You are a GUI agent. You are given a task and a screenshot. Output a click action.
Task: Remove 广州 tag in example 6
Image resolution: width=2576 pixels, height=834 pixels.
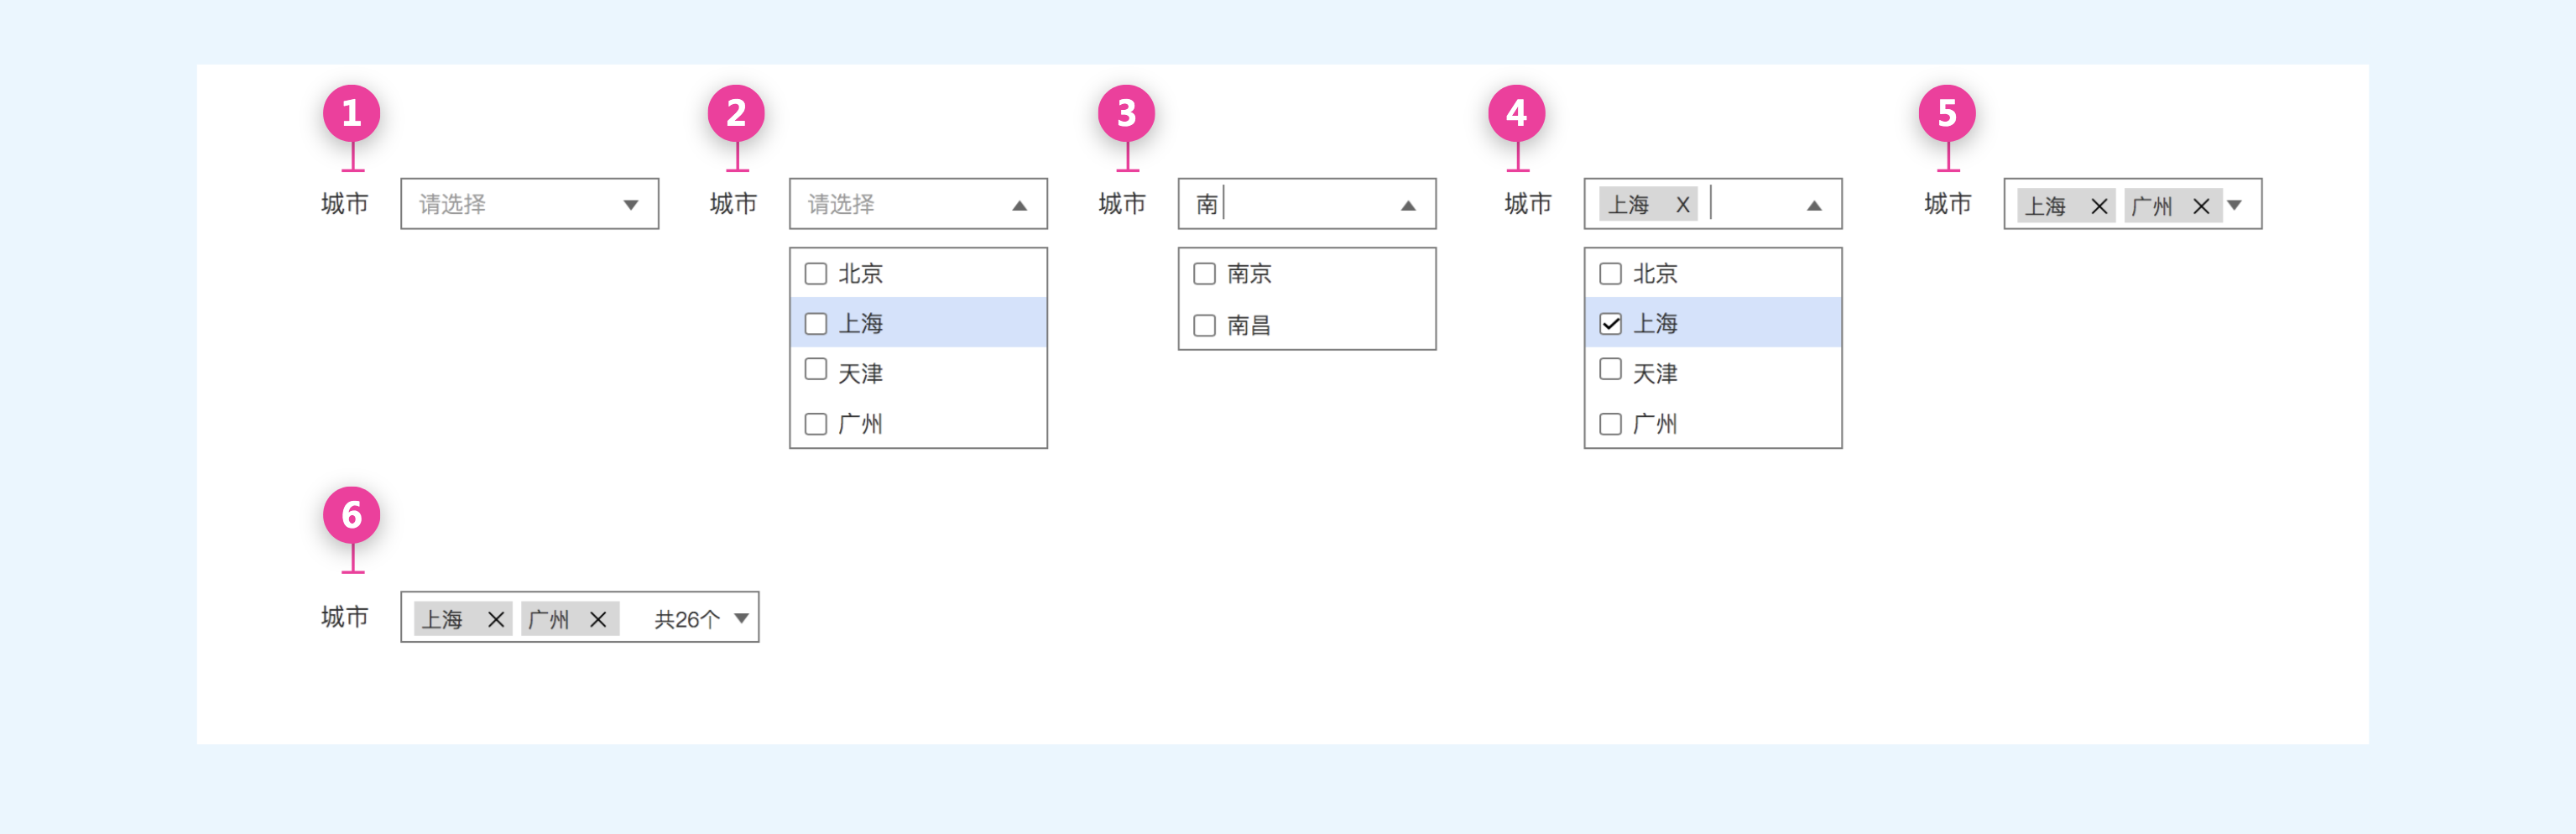(x=597, y=619)
